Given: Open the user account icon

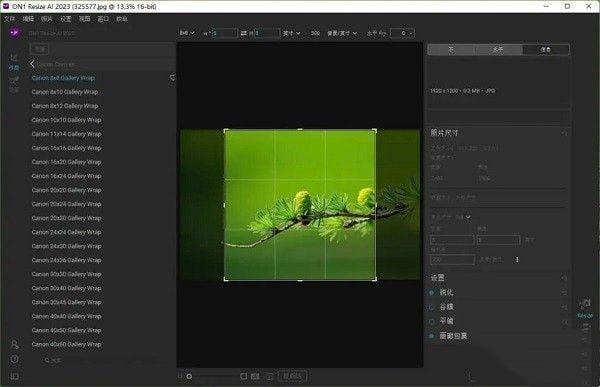Looking at the screenshot, I should [15, 344].
